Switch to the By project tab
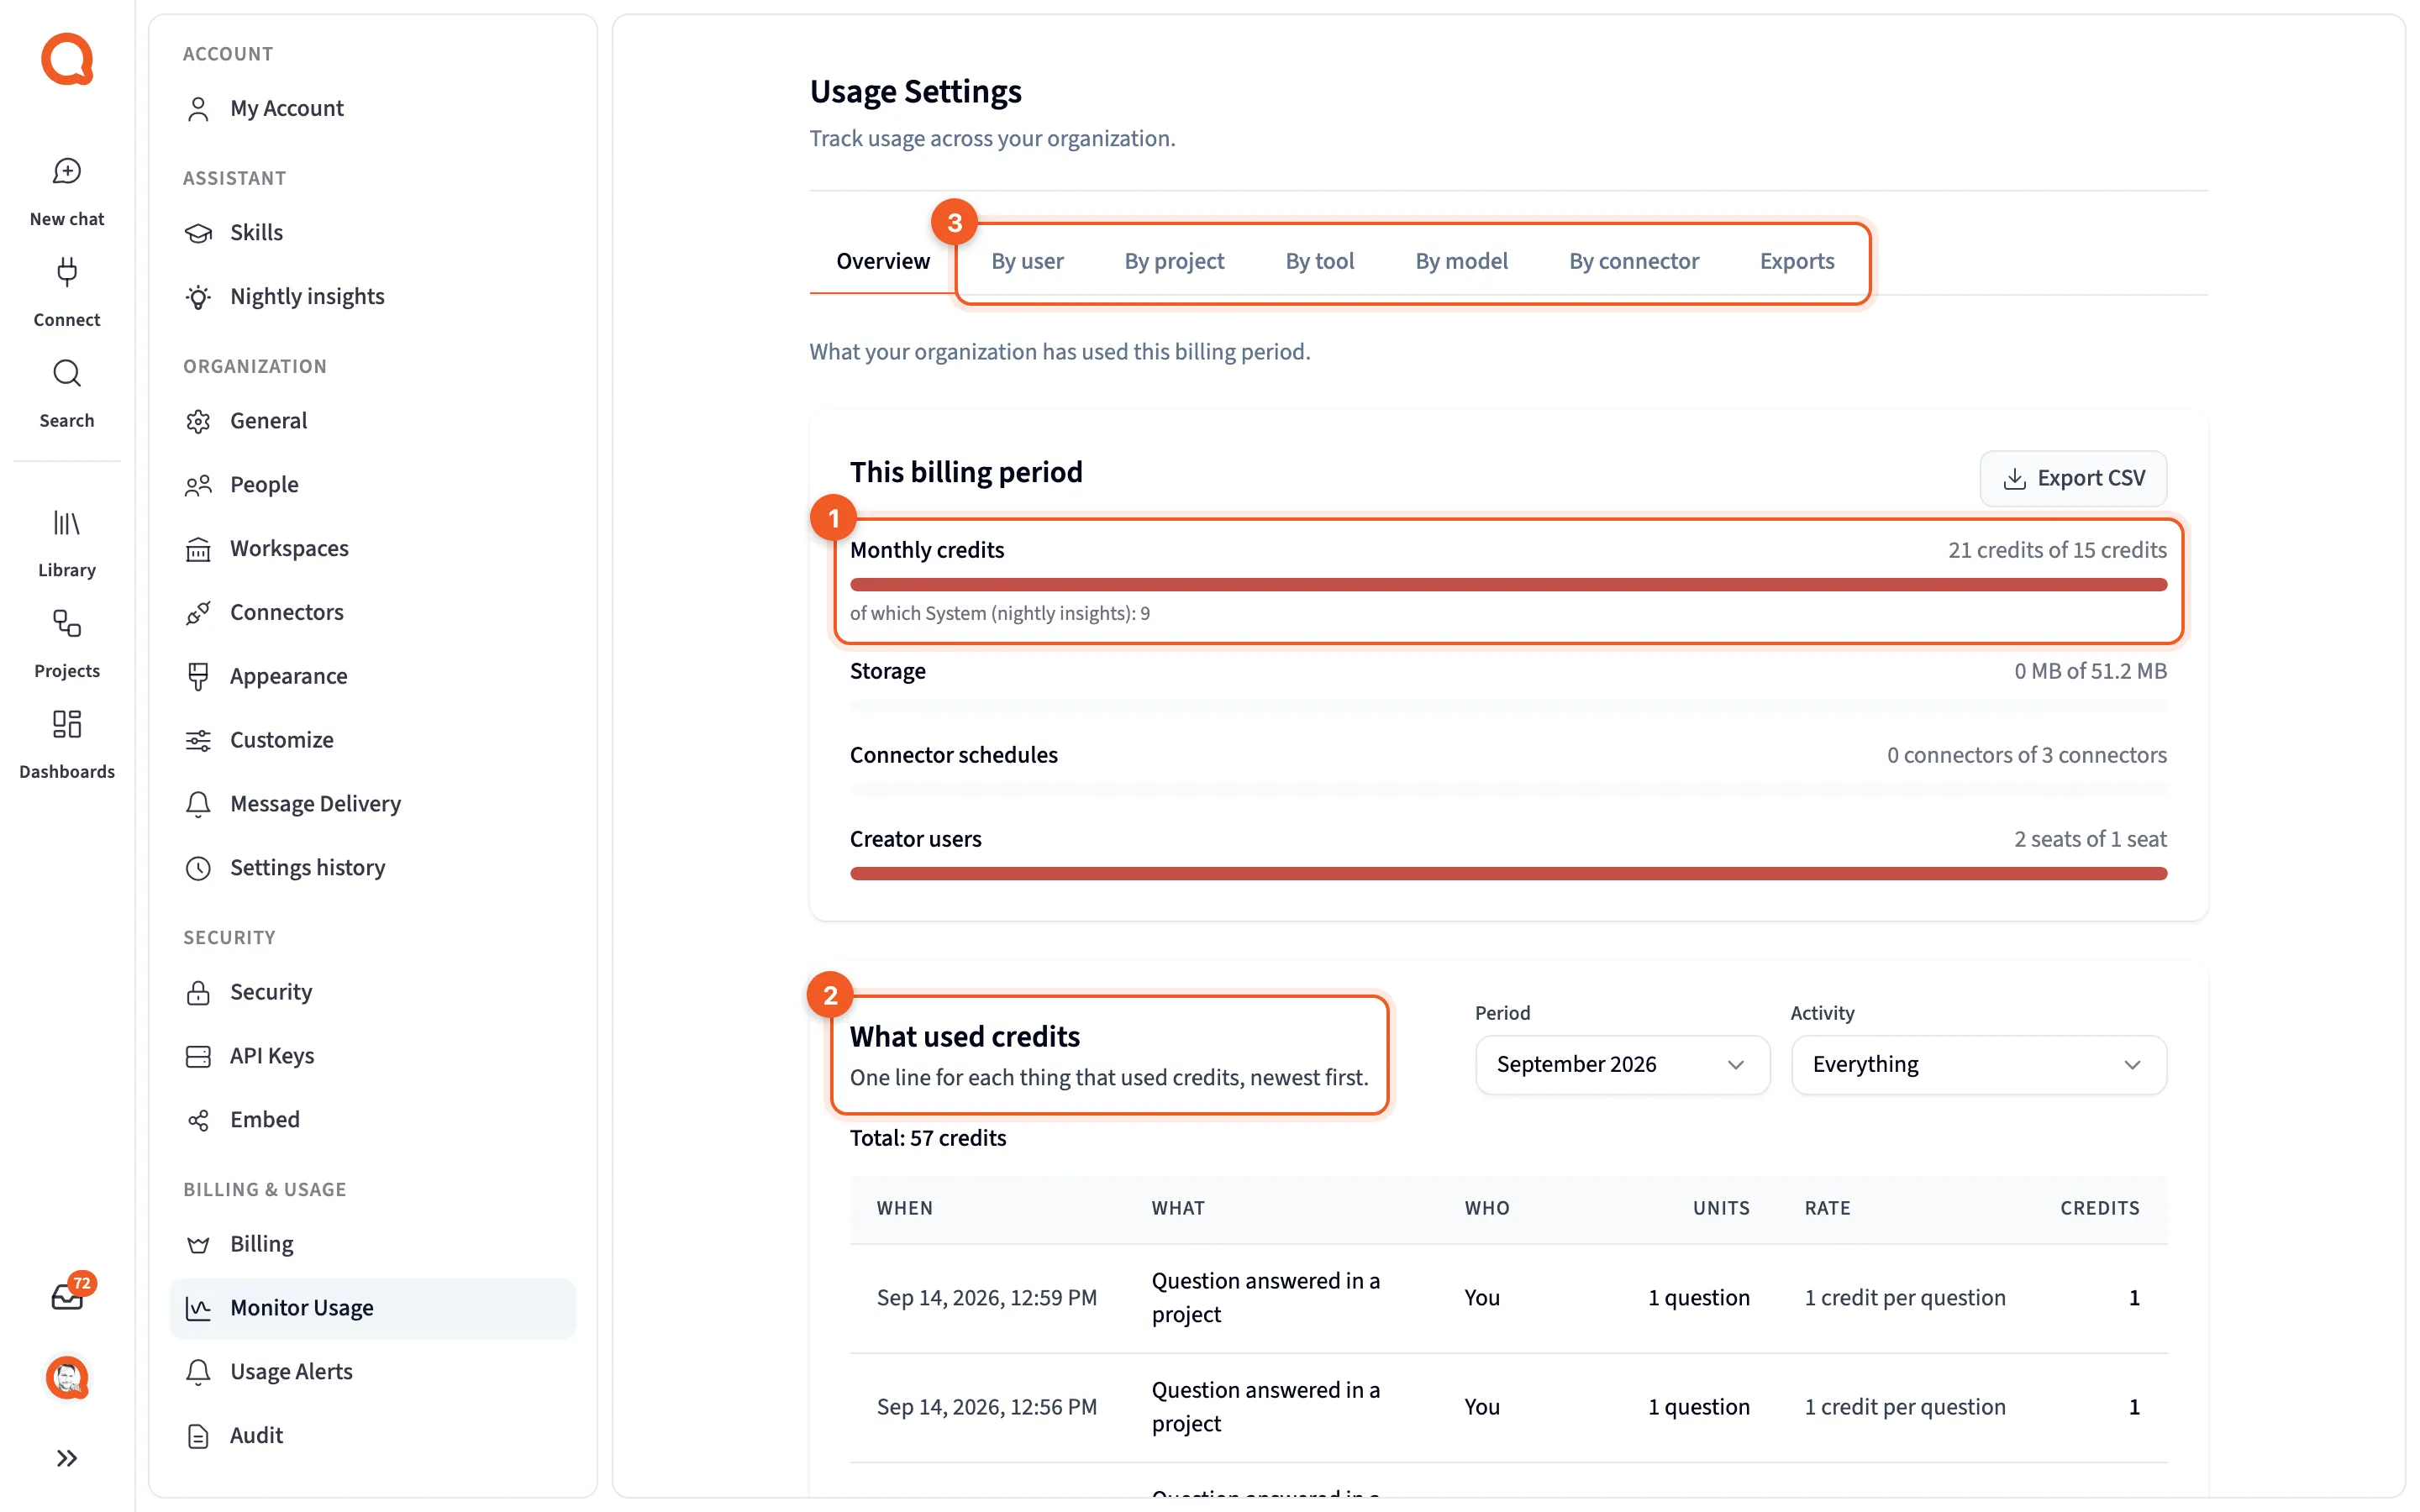Screen dimensions: 2420x1512 [1174, 261]
